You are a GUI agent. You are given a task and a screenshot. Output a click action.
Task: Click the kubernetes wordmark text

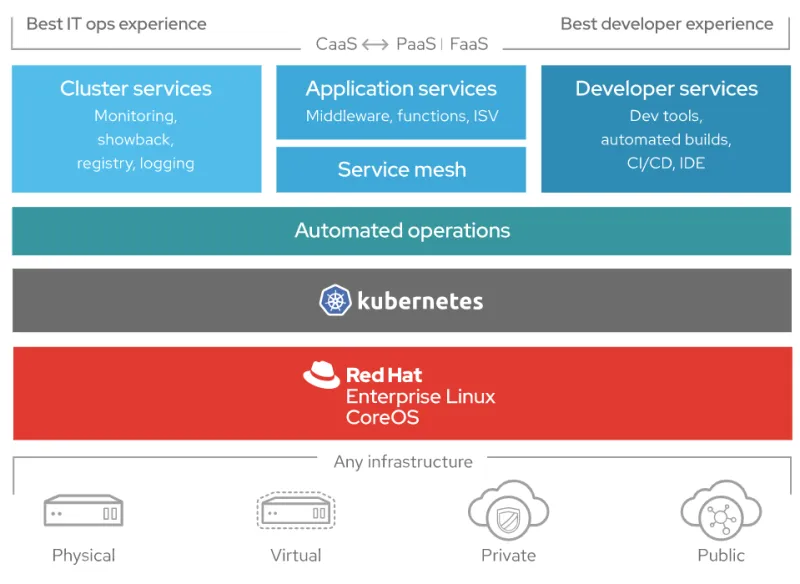point(420,301)
